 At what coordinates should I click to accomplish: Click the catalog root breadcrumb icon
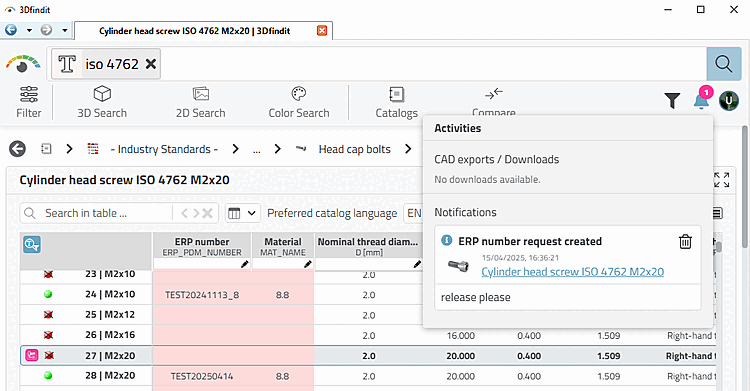coord(46,149)
